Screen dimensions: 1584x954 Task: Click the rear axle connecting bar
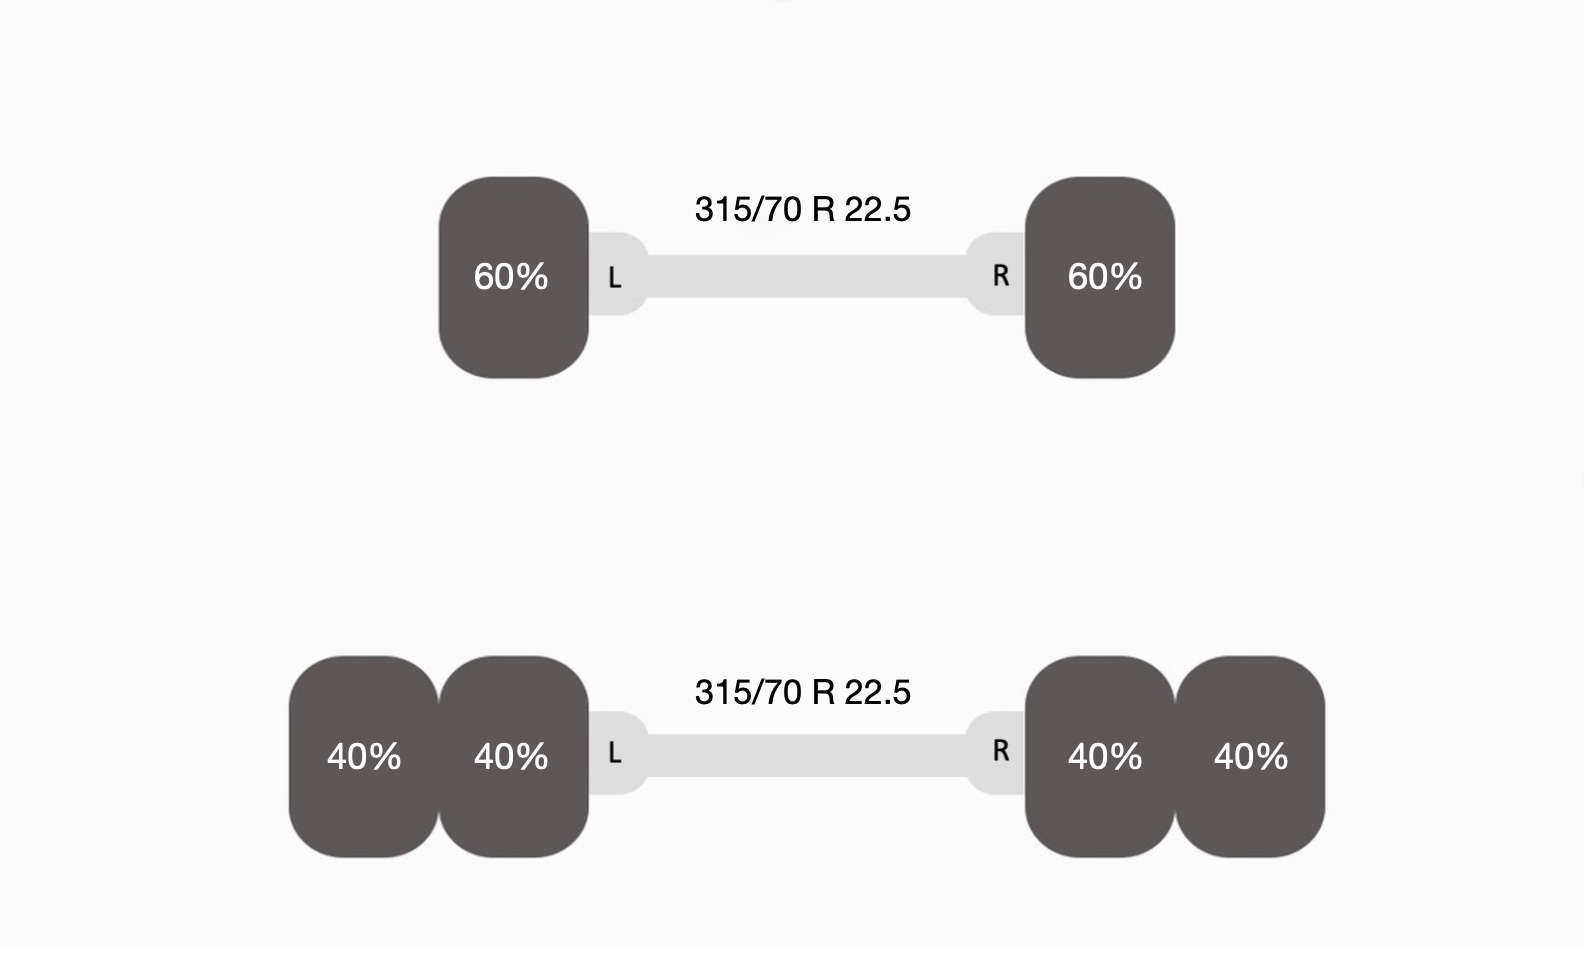(x=805, y=755)
